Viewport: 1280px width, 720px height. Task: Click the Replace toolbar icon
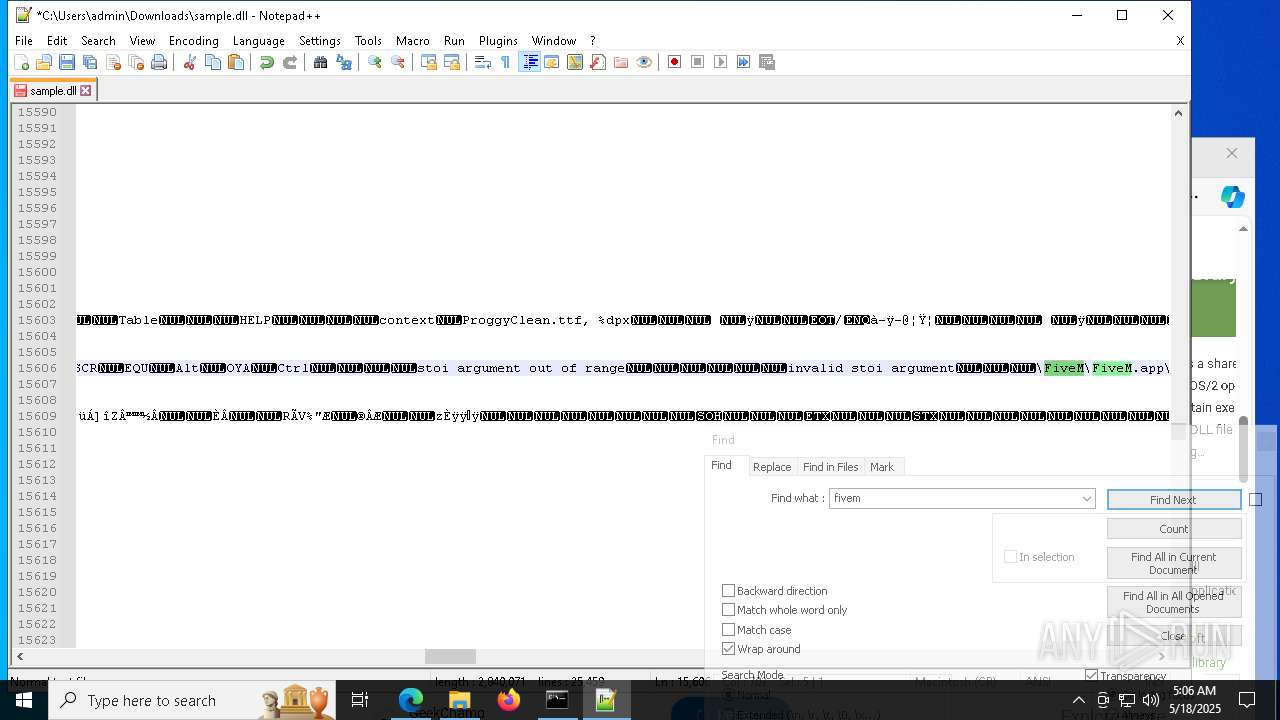point(344,62)
